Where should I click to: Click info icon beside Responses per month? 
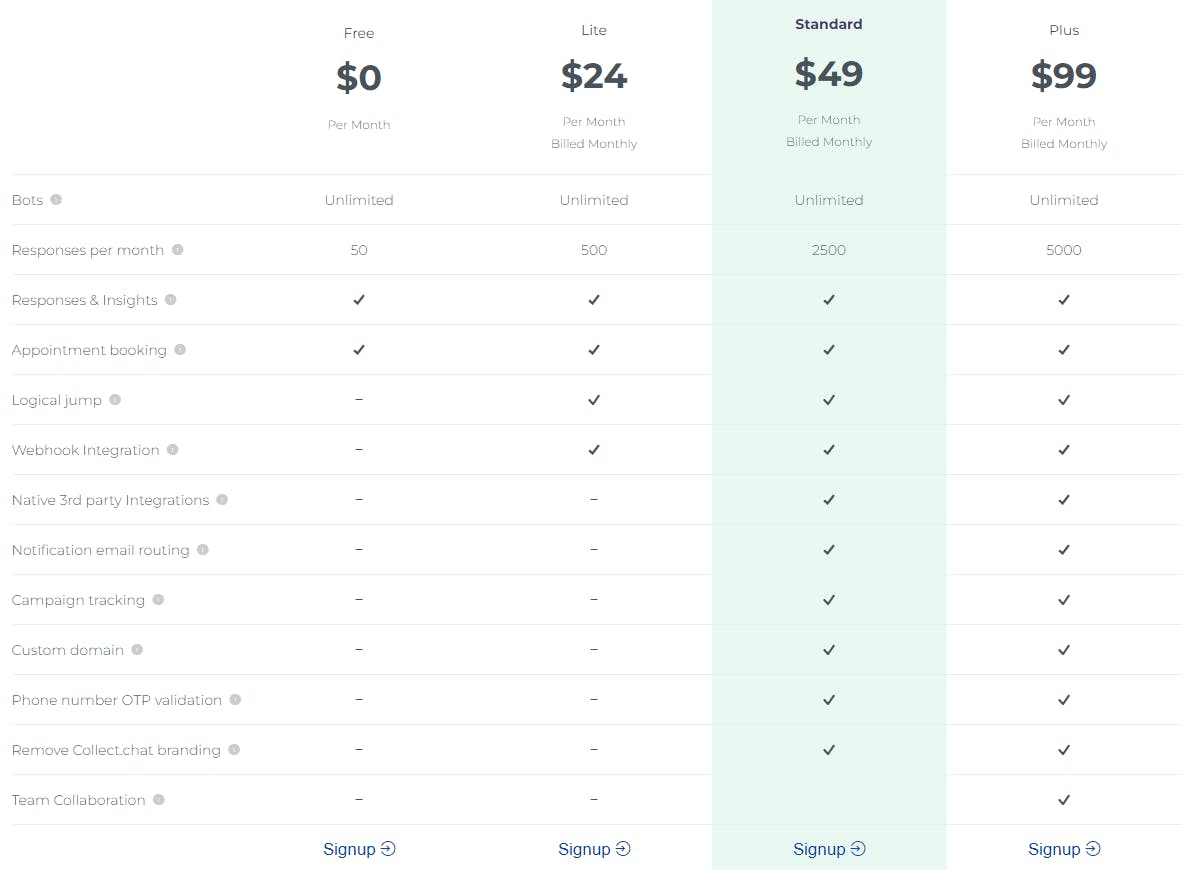pyautogui.click(x=178, y=250)
